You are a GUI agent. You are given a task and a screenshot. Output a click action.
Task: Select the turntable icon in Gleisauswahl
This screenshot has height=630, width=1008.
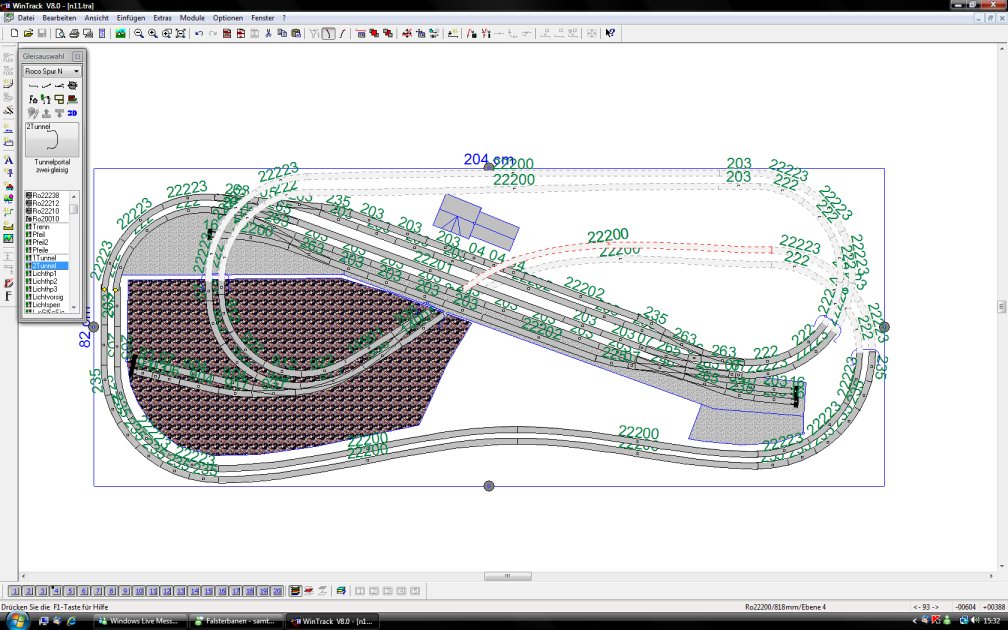click(72, 86)
